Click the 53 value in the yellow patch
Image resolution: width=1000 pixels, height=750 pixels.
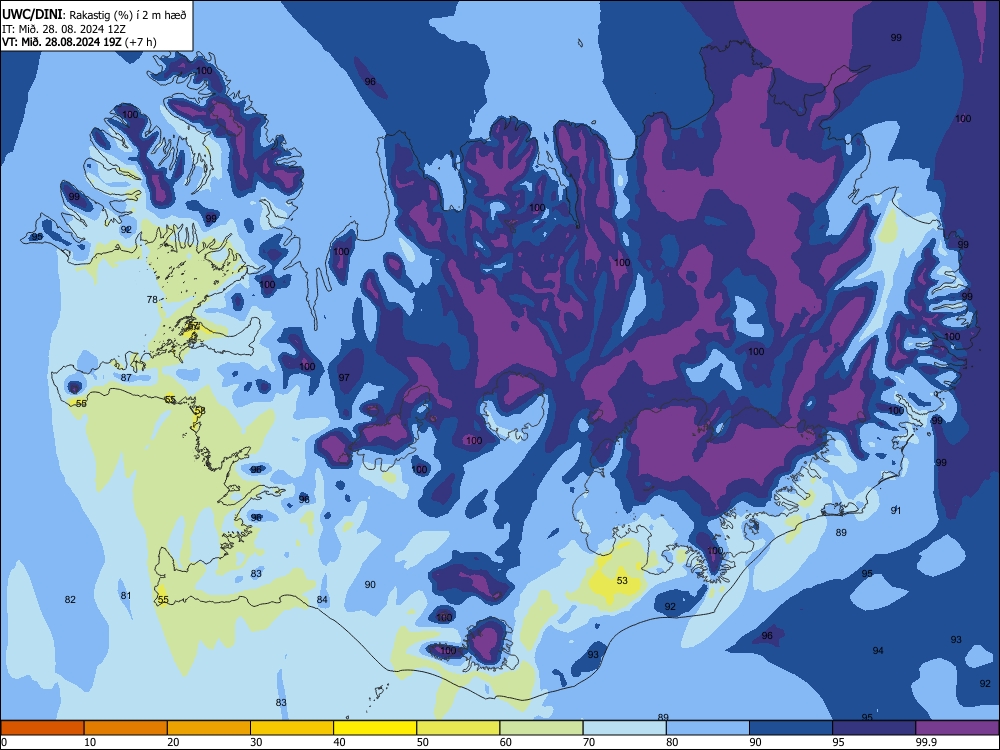pos(622,580)
